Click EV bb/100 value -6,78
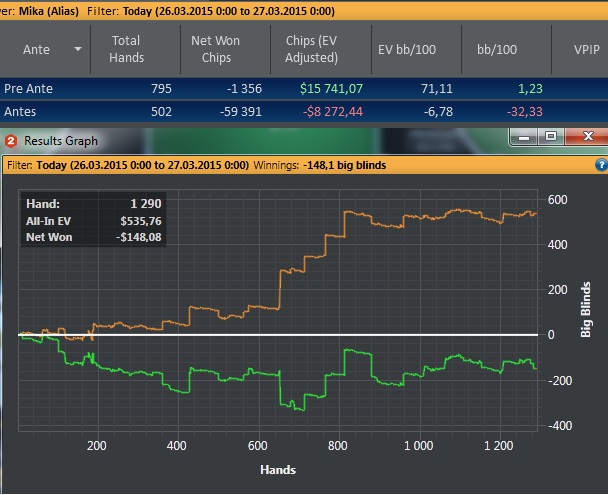The width and height of the screenshot is (608, 495). point(438,112)
